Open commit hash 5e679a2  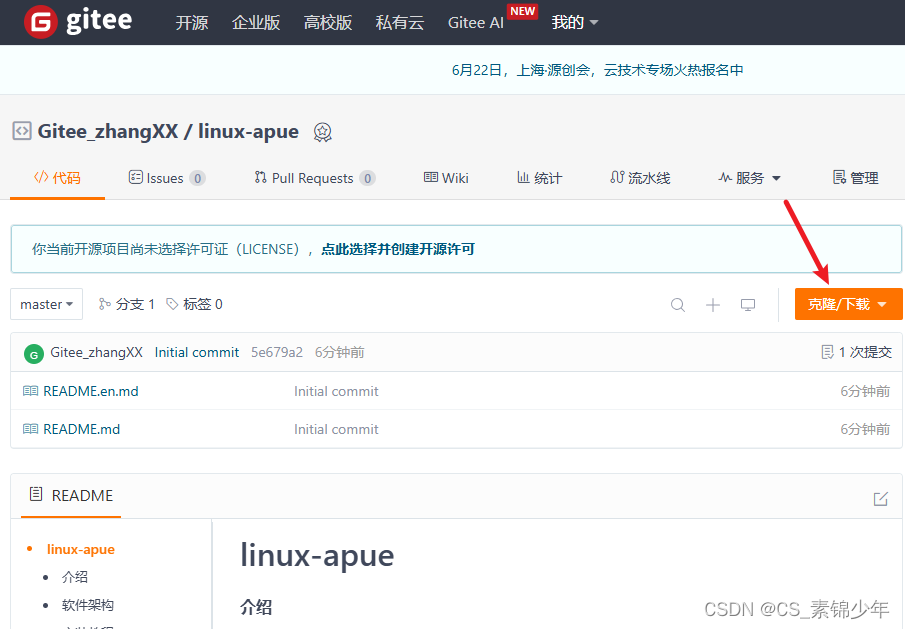click(x=276, y=352)
